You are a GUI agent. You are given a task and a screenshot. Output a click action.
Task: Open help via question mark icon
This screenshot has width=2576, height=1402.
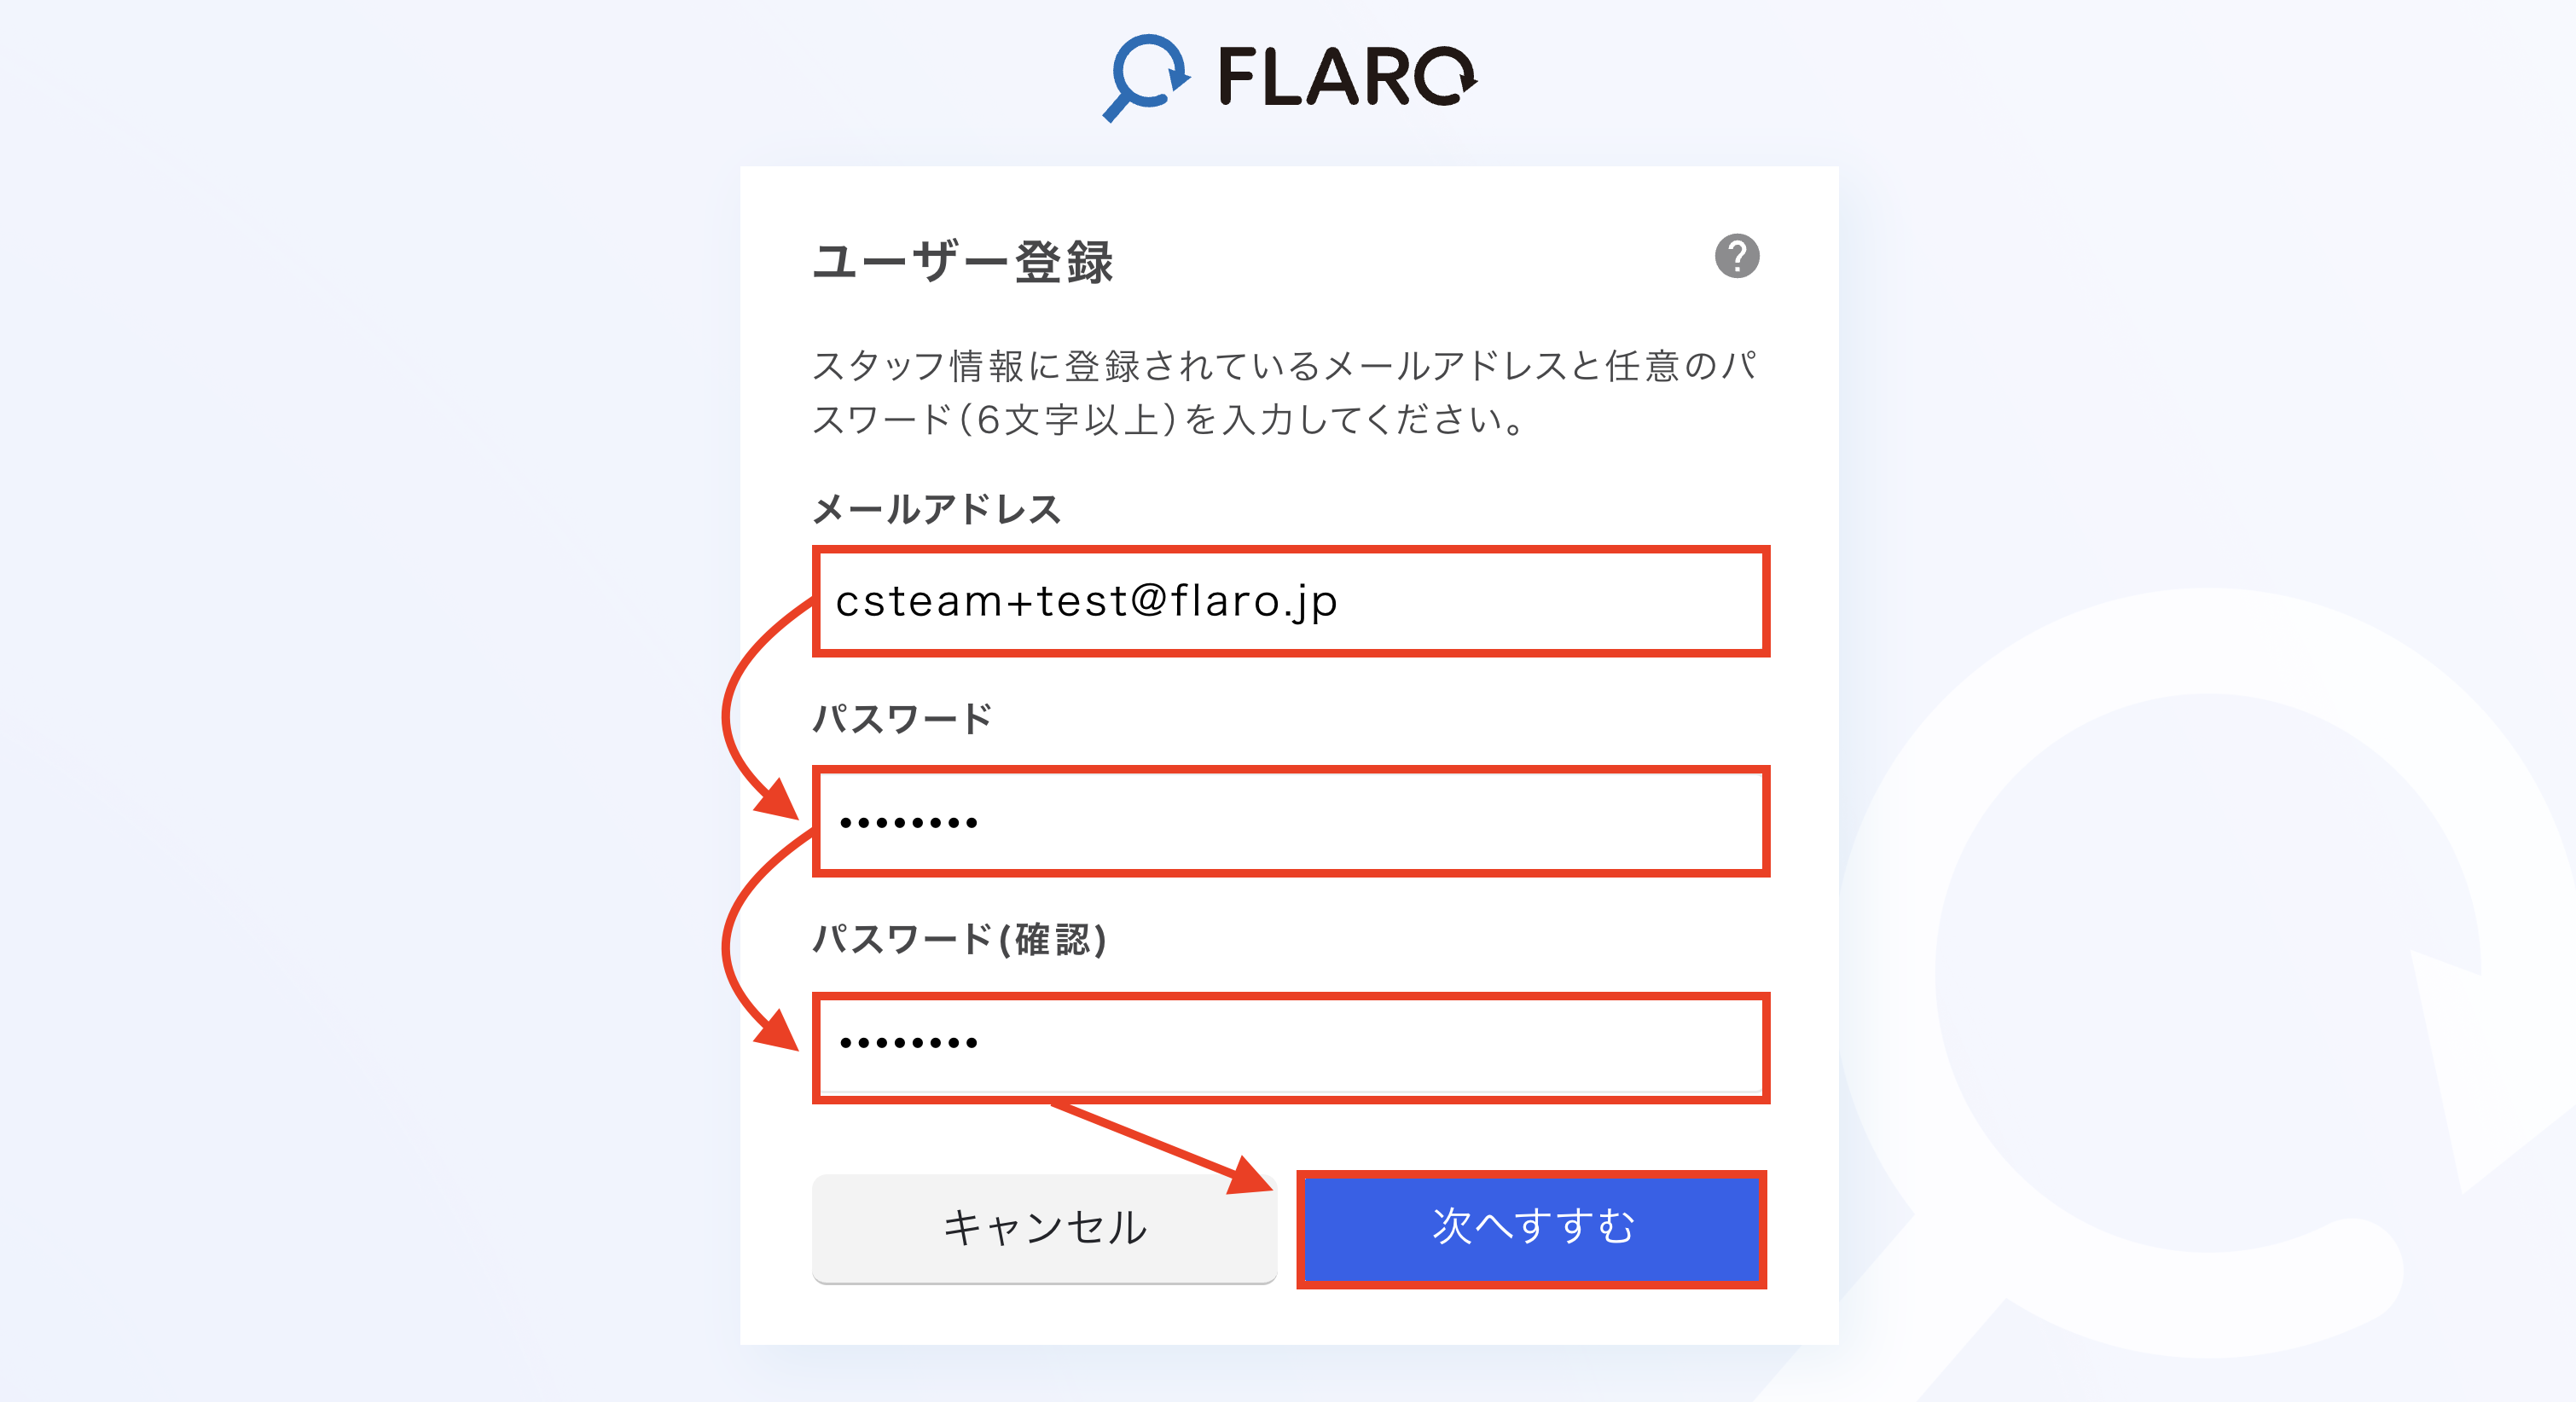(x=1737, y=256)
